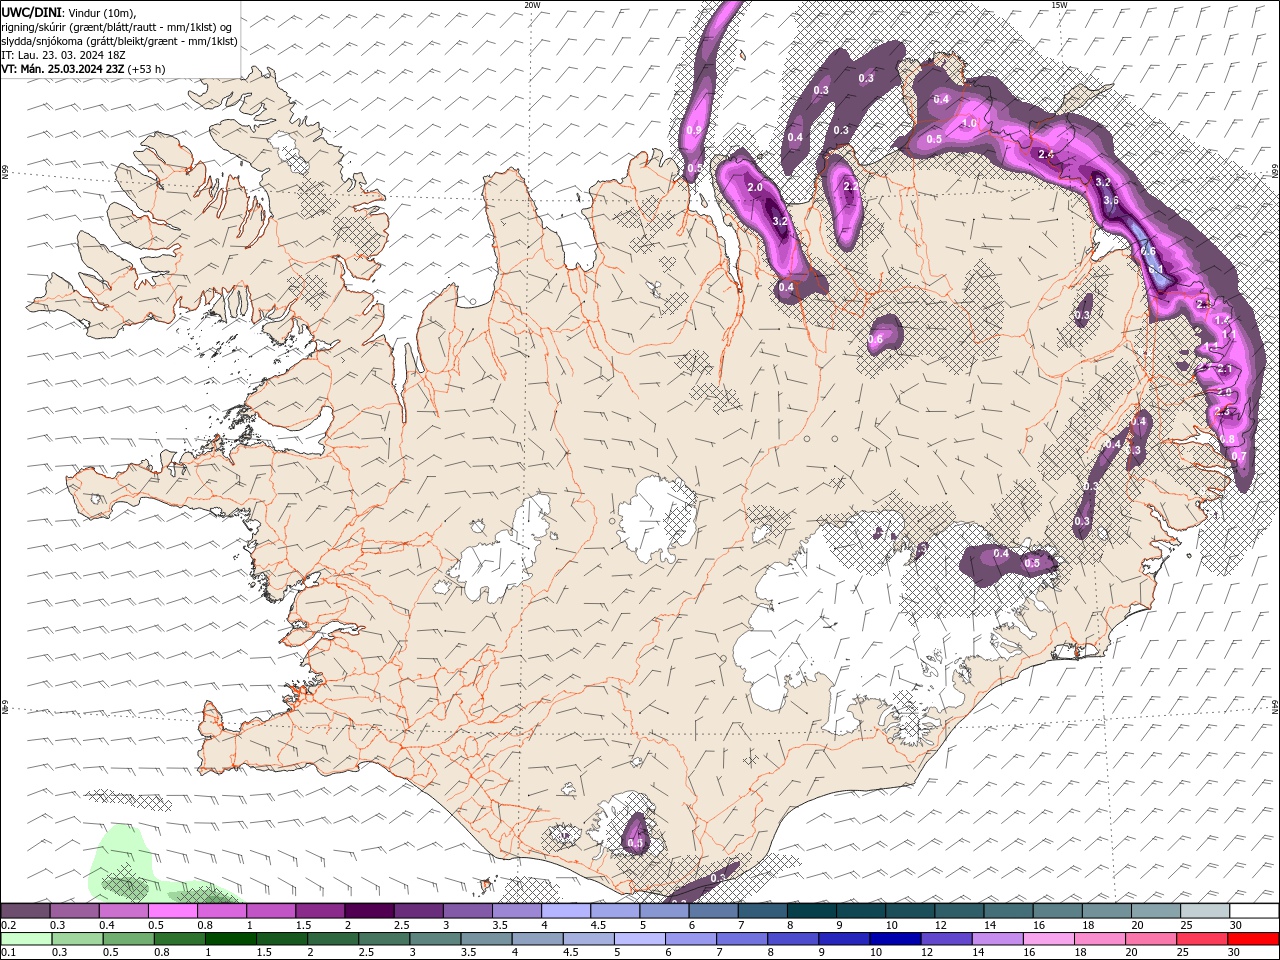Click the 'slydda/snjókoma' legend description line

pos(119,41)
